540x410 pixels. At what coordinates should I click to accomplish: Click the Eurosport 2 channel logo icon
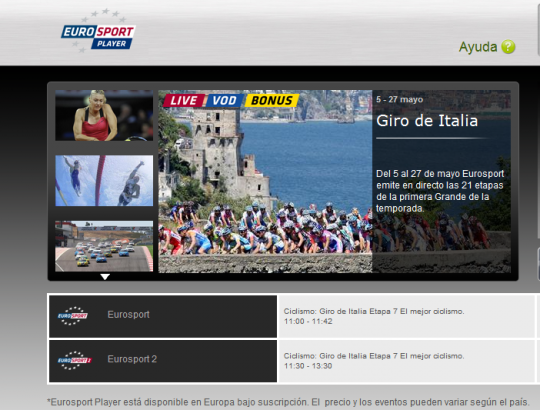74,360
